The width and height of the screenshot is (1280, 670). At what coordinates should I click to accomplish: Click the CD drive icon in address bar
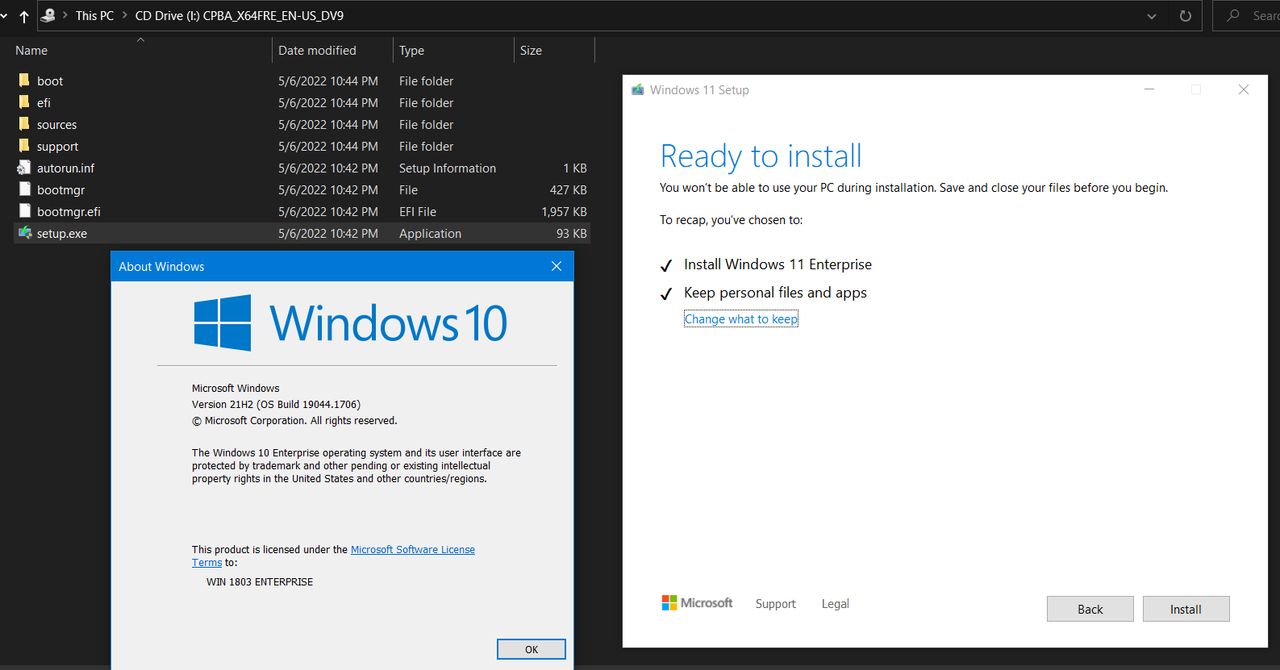48,15
